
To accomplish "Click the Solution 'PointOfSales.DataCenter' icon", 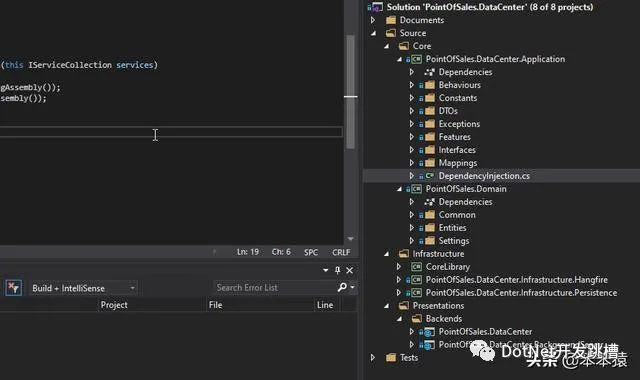I will pos(377,7).
